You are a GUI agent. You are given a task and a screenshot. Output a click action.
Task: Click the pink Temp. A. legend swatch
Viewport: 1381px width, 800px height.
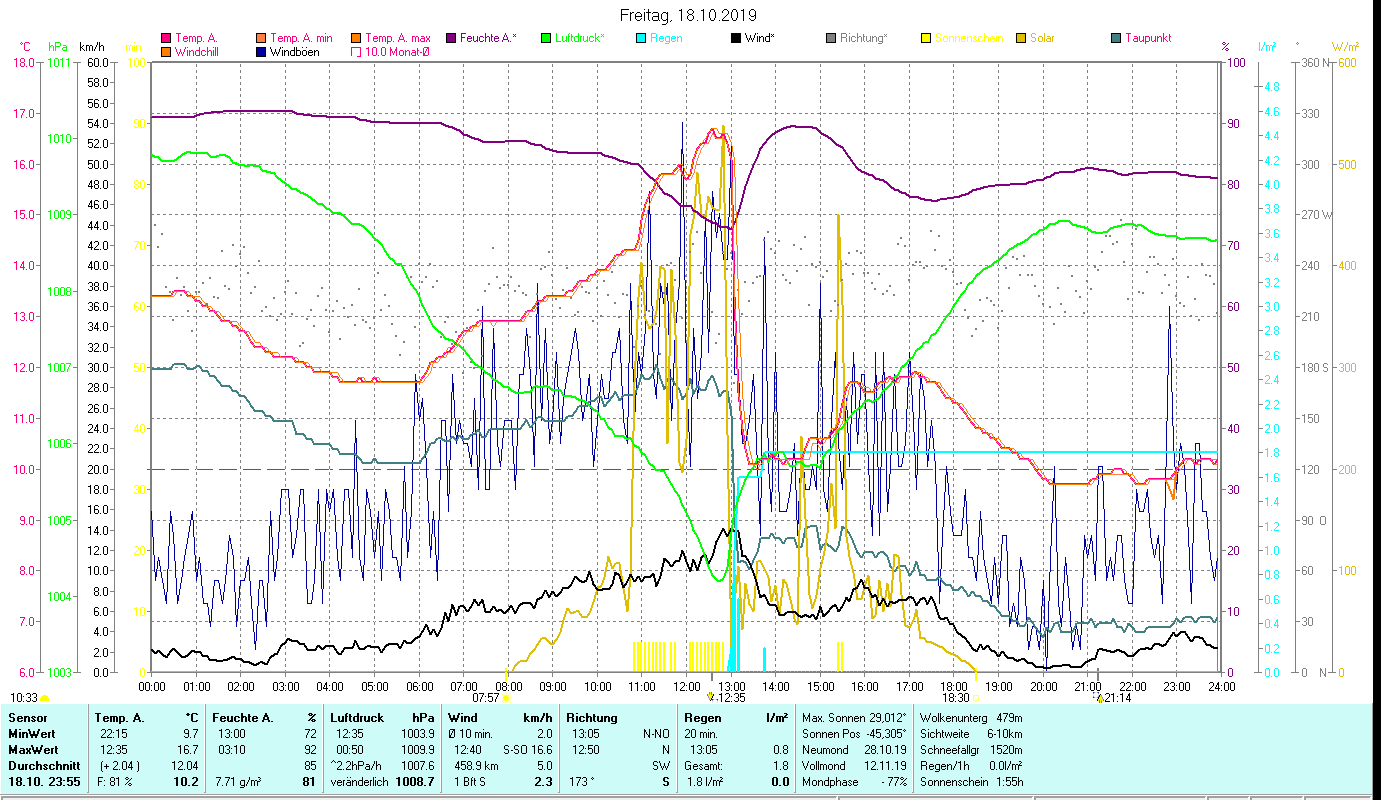(x=165, y=39)
